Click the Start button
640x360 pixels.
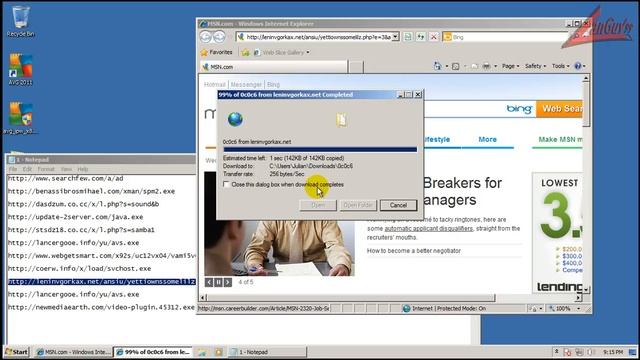(x=17, y=352)
